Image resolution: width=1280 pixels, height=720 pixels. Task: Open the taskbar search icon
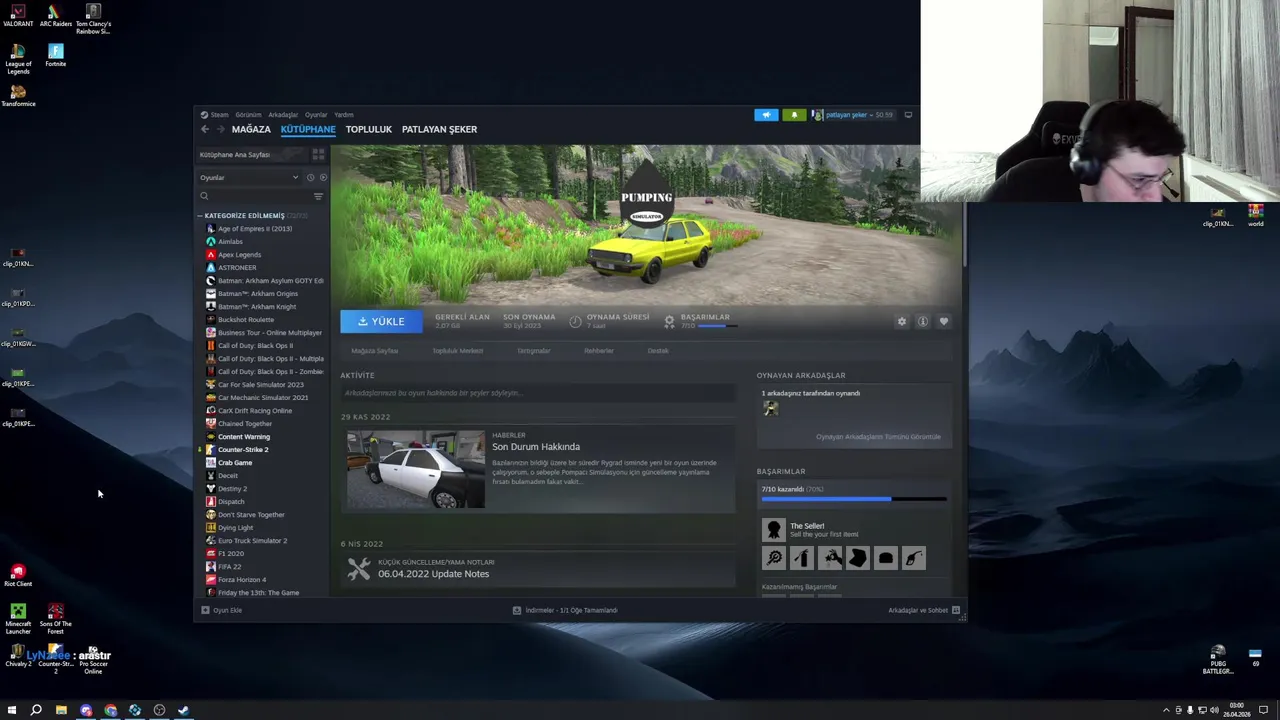point(36,710)
